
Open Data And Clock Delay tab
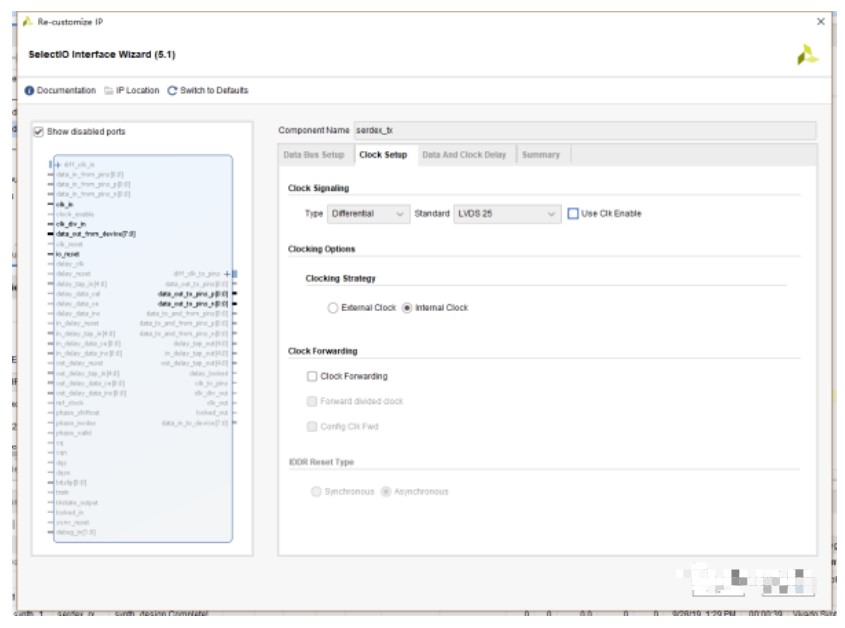[x=464, y=155]
